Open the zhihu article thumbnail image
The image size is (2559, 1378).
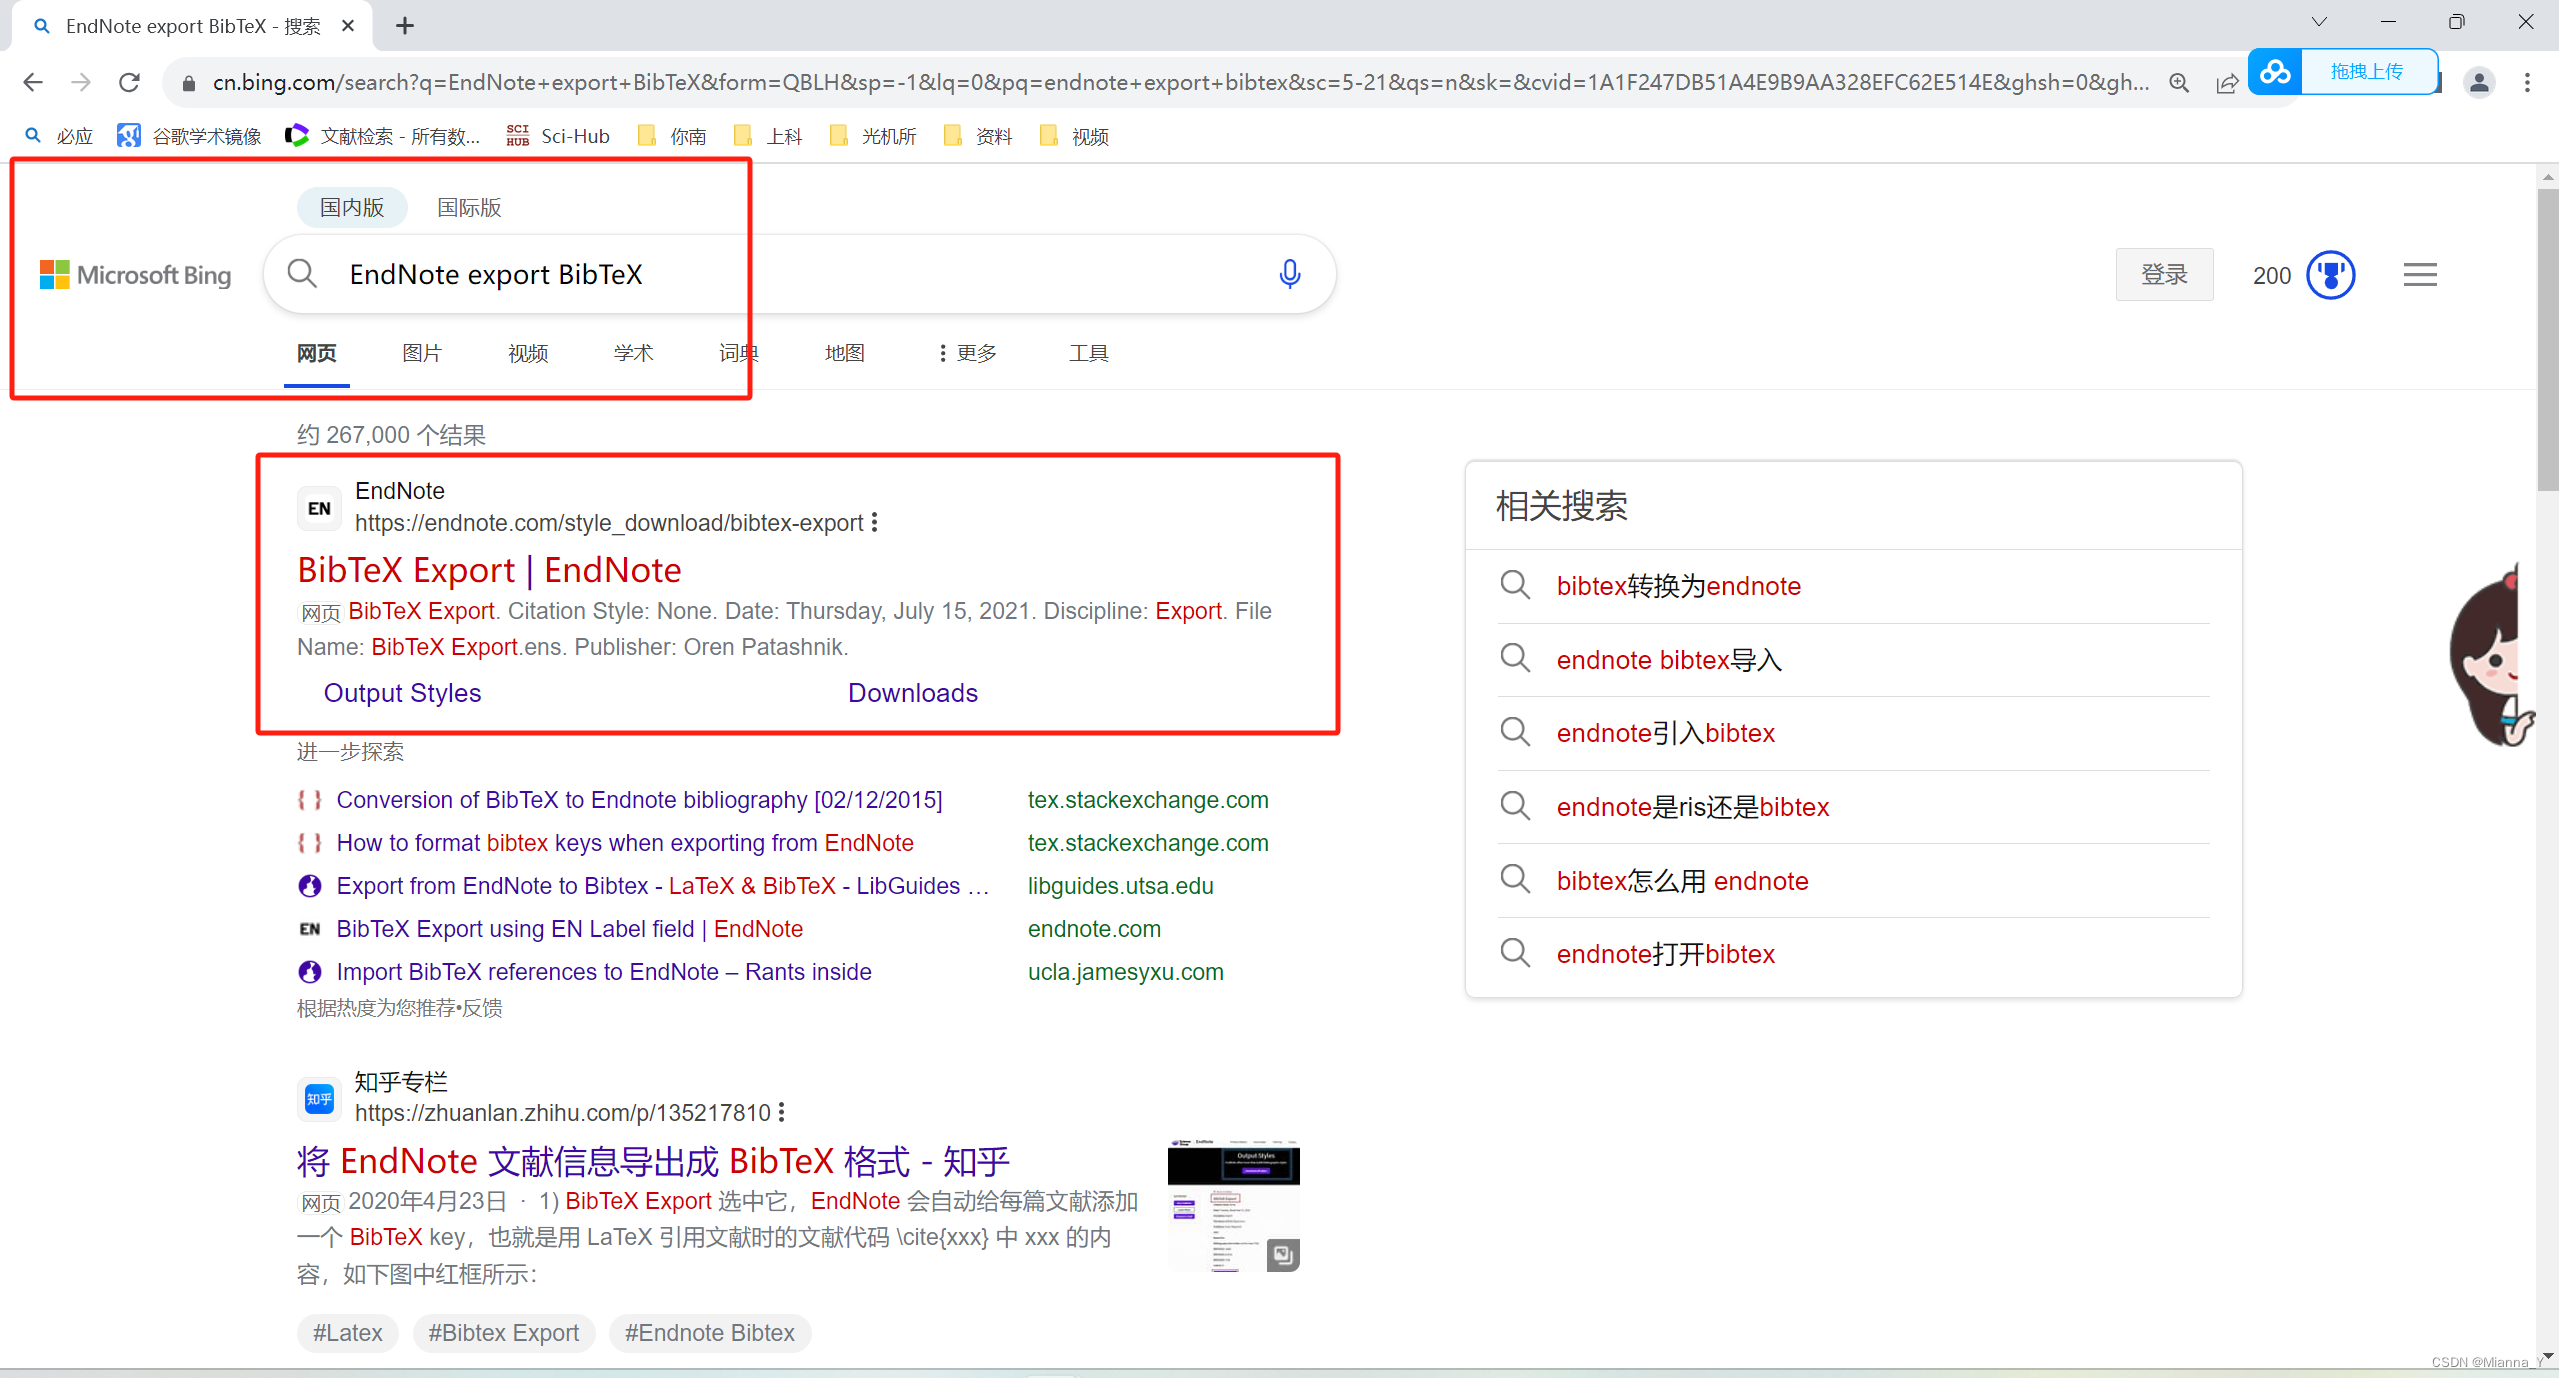pyautogui.click(x=1233, y=1205)
